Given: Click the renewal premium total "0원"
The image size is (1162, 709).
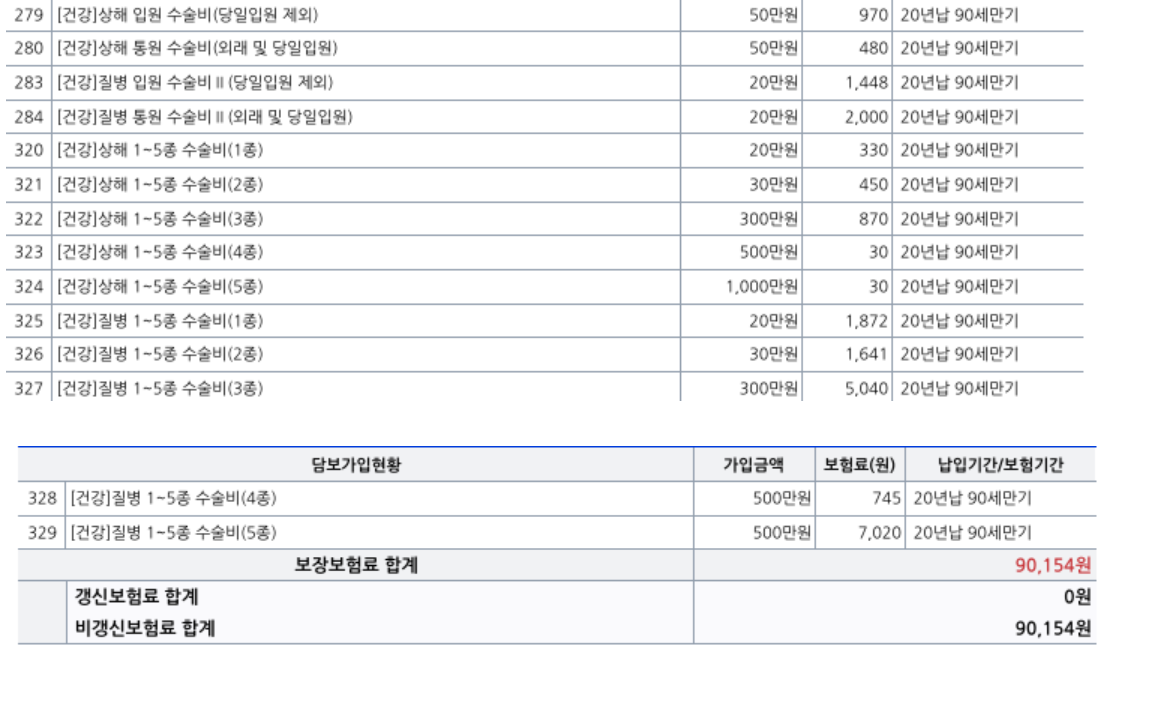Looking at the screenshot, I should (1078, 596).
